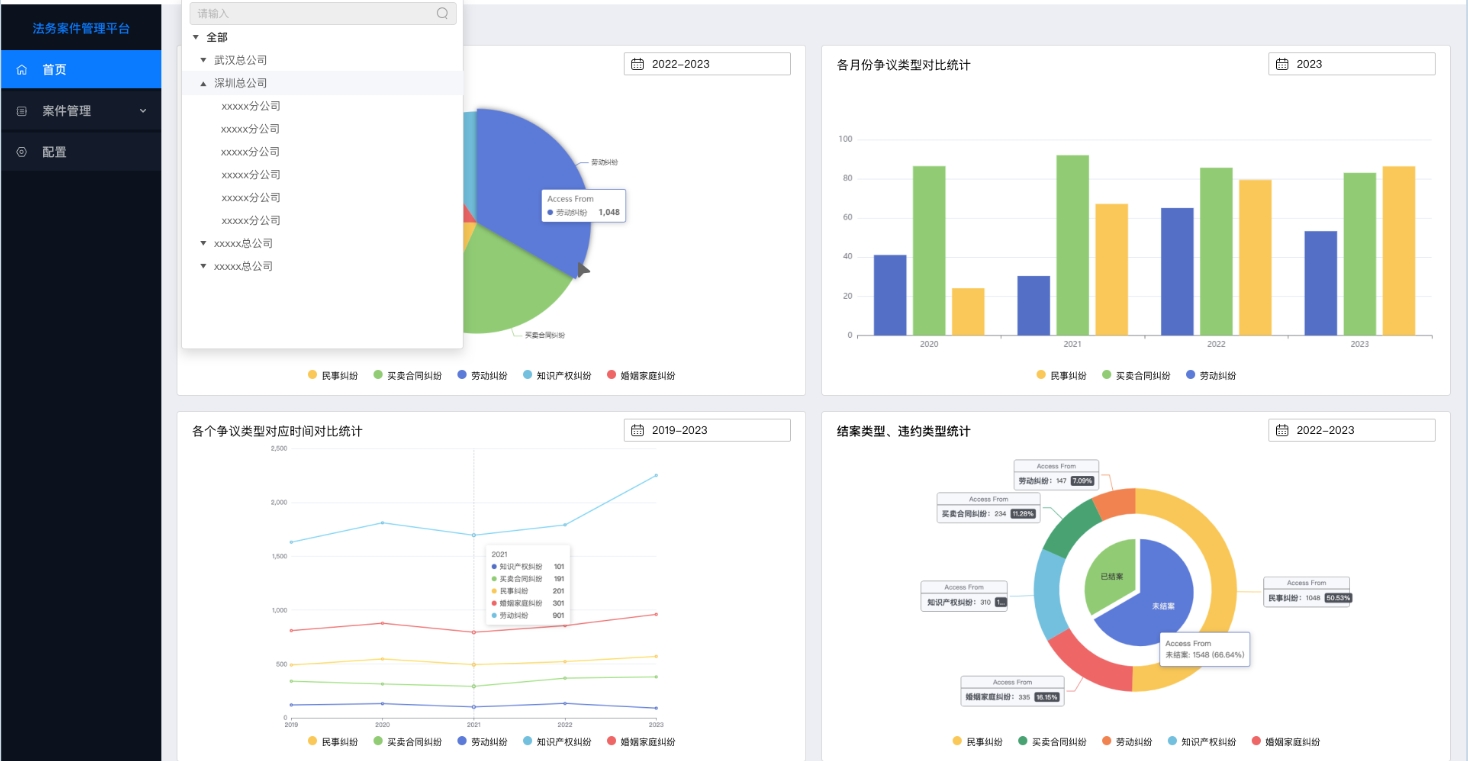This screenshot has width=1468, height=761.
Task: Toggle 劳动纠纷 legend under the pie chart
Action: [482, 376]
